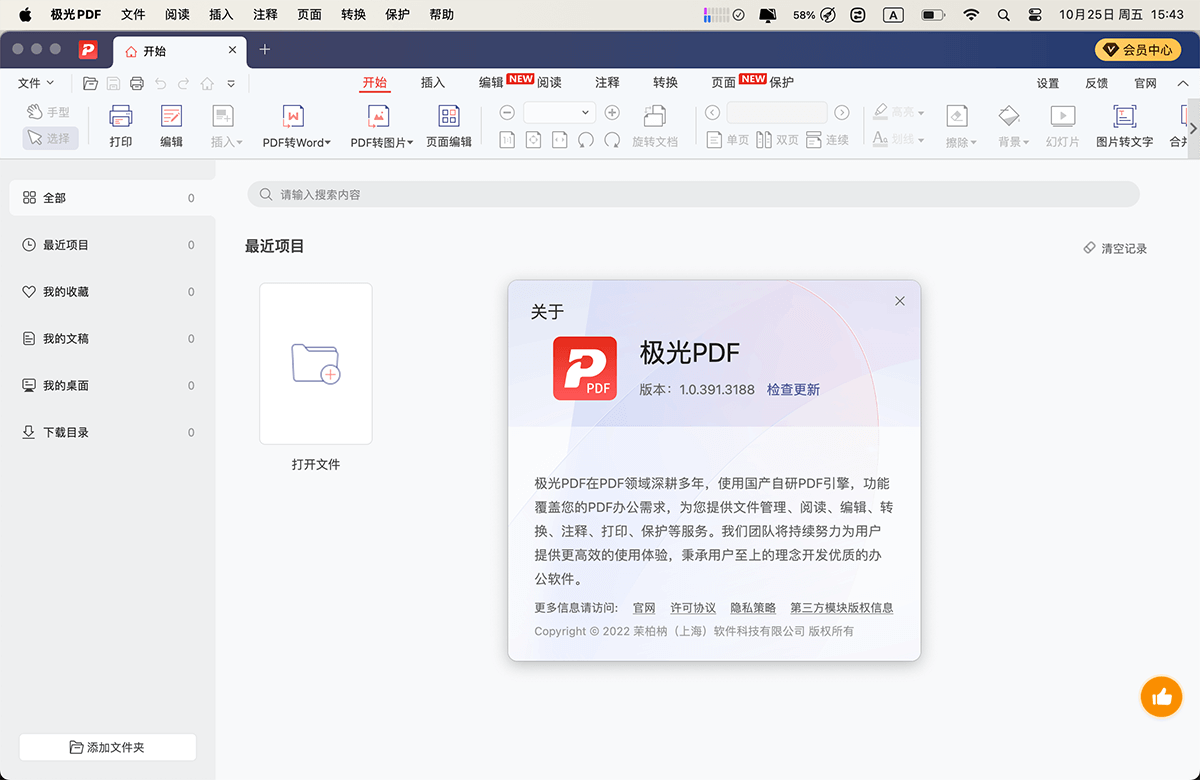
Task: Expand the quick toolbar customize arrow
Action: (231, 84)
